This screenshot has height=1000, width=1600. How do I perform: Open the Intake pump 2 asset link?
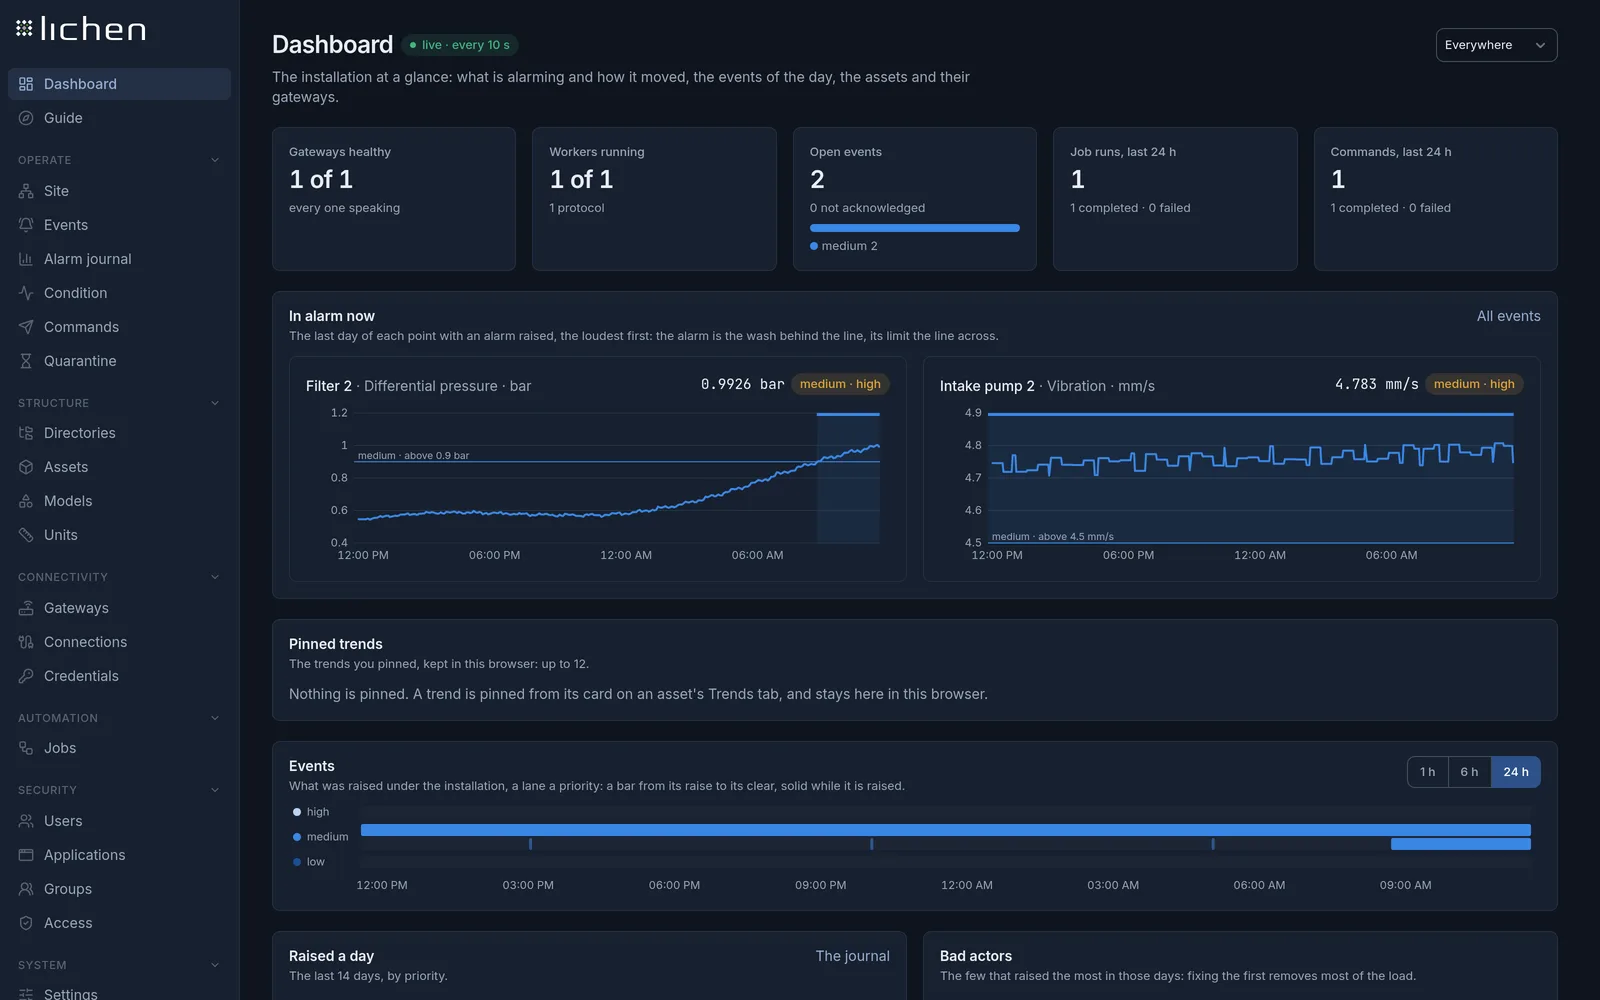[987, 386]
